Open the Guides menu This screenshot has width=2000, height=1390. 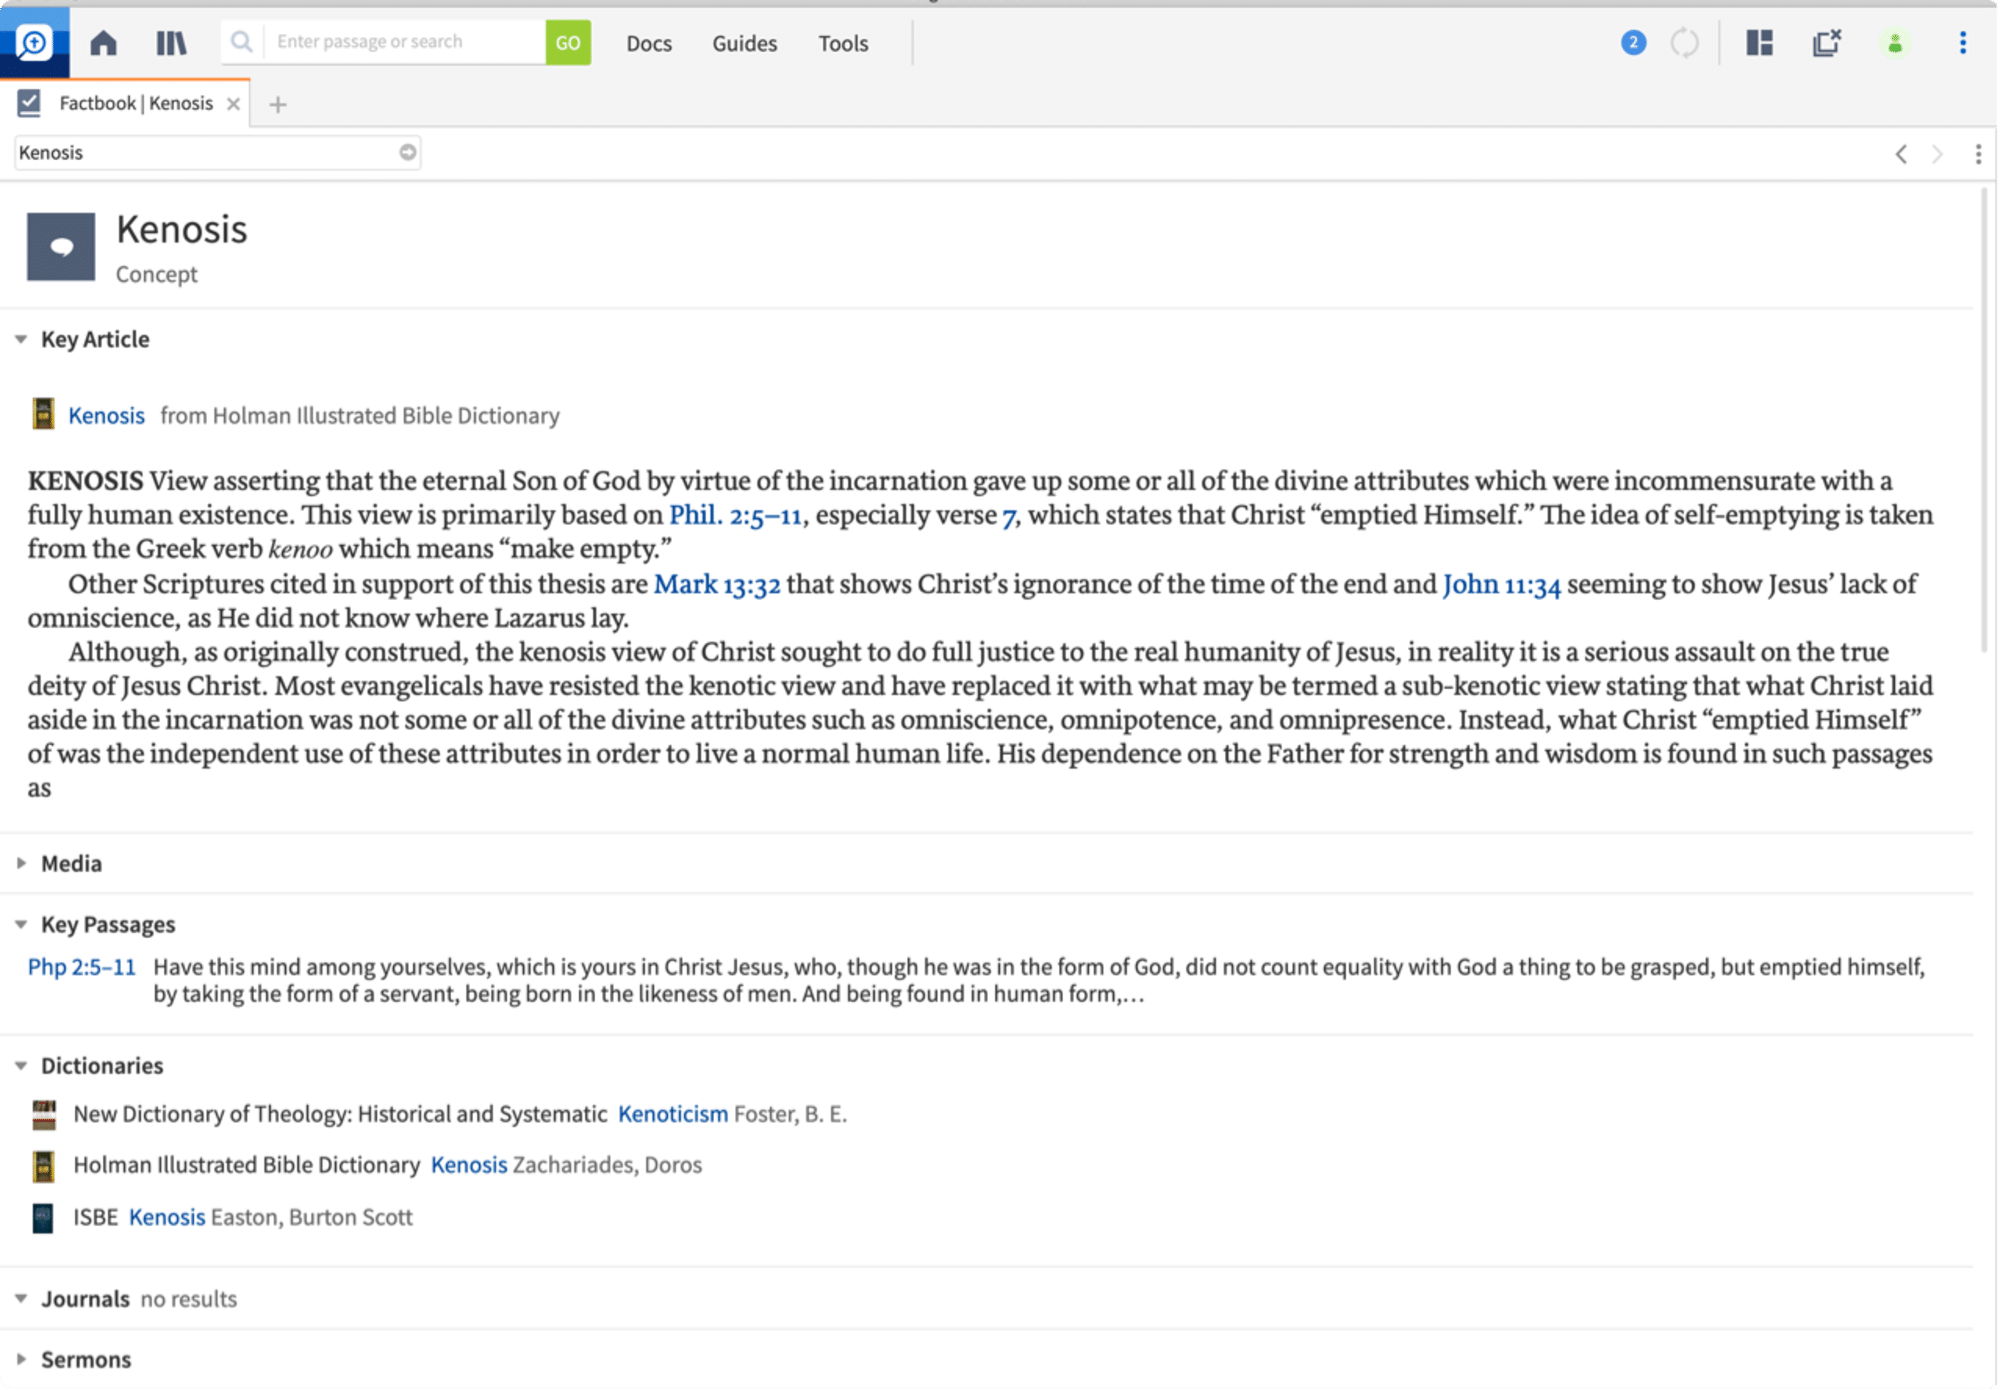(744, 43)
